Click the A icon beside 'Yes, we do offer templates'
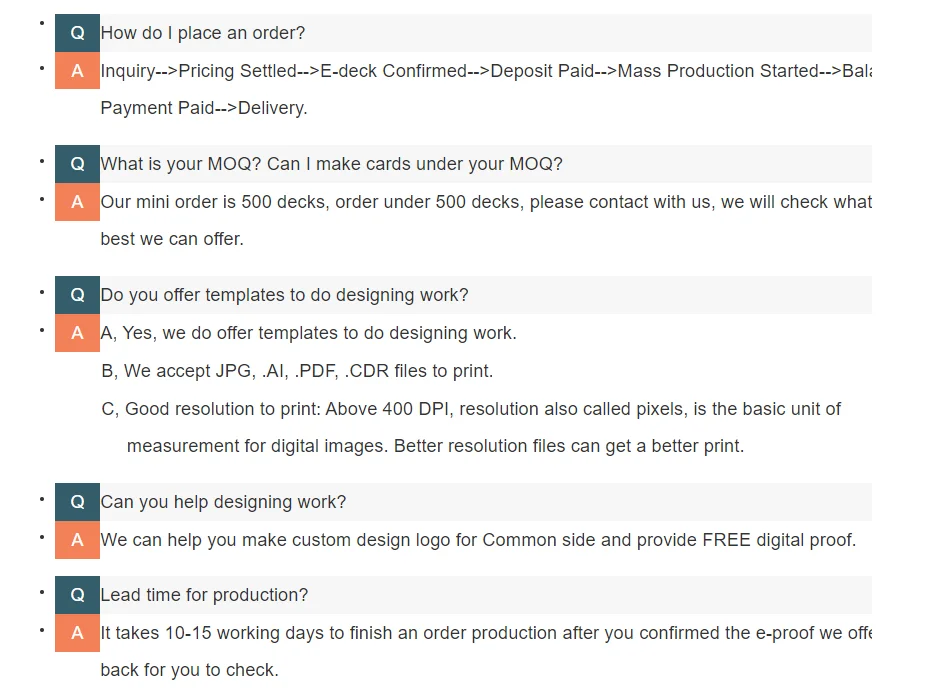This screenshot has width=946, height=696. (77, 333)
